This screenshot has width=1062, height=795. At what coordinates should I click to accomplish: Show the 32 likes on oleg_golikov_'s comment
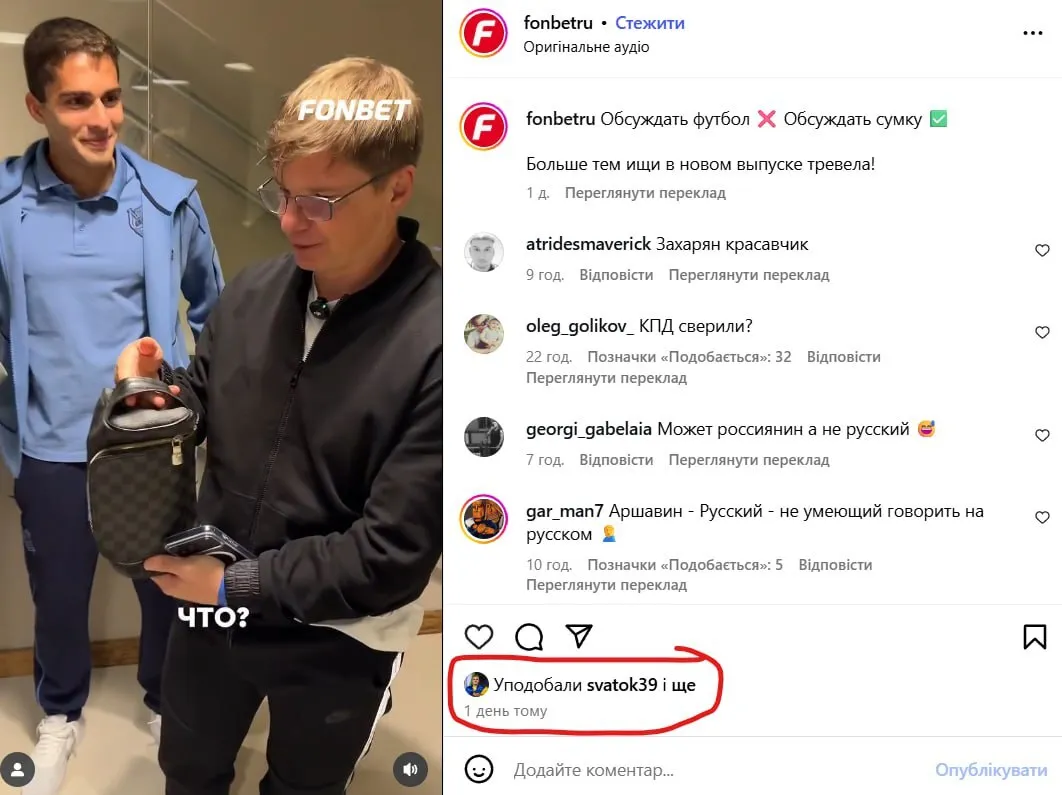[689, 357]
